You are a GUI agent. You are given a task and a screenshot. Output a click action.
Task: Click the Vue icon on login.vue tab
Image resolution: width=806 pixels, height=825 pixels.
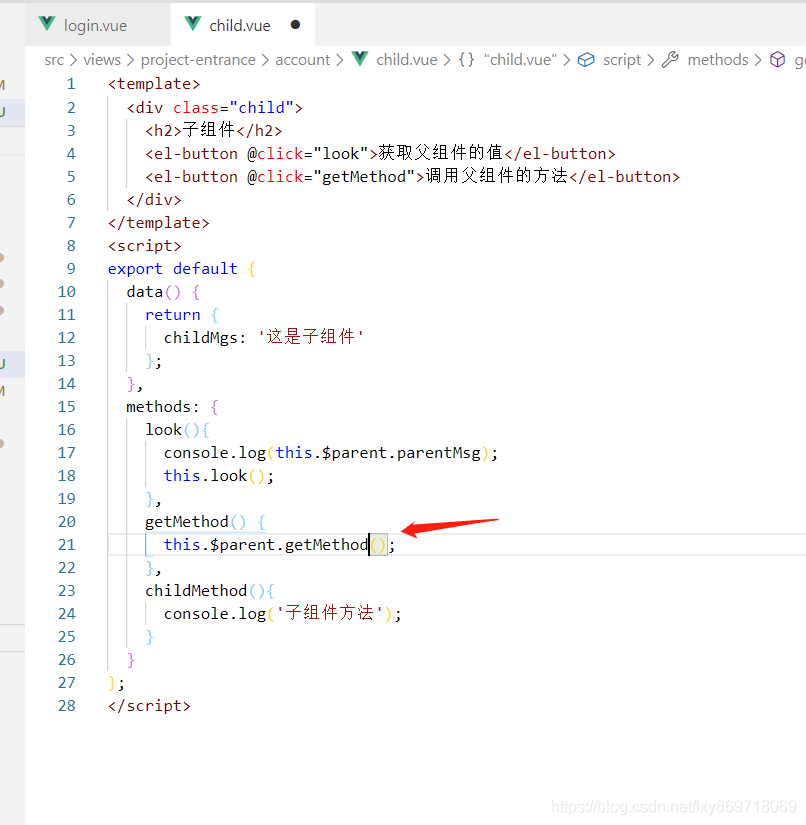pos(47,24)
